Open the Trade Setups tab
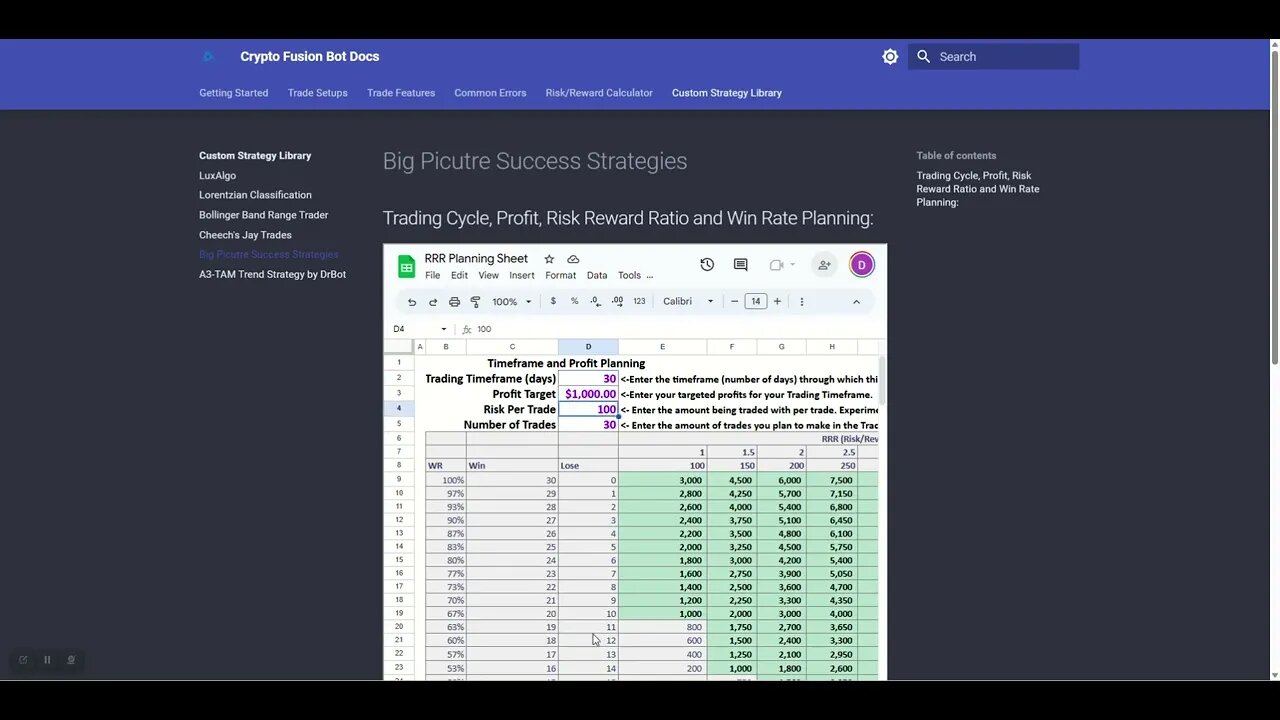The height and width of the screenshot is (720, 1280). pyautogui.click(x=318, y=93)
